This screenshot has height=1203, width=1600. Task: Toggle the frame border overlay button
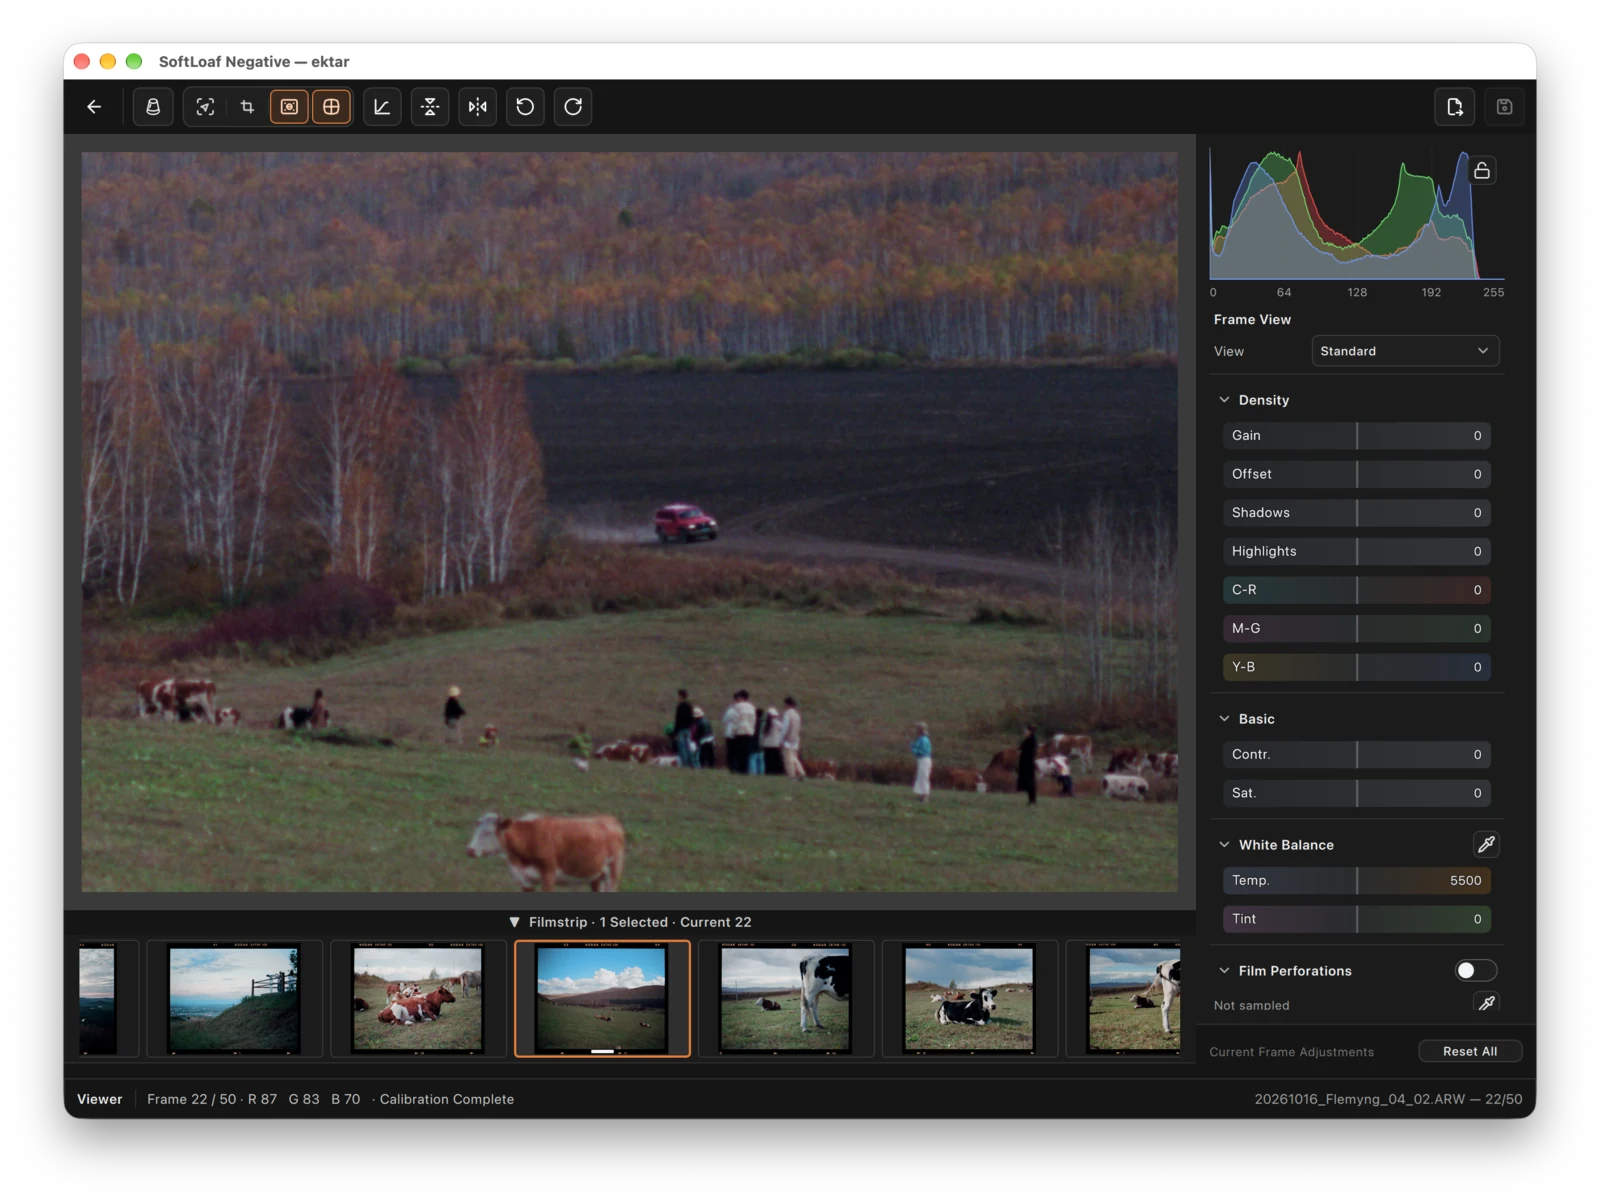[289, 107]
